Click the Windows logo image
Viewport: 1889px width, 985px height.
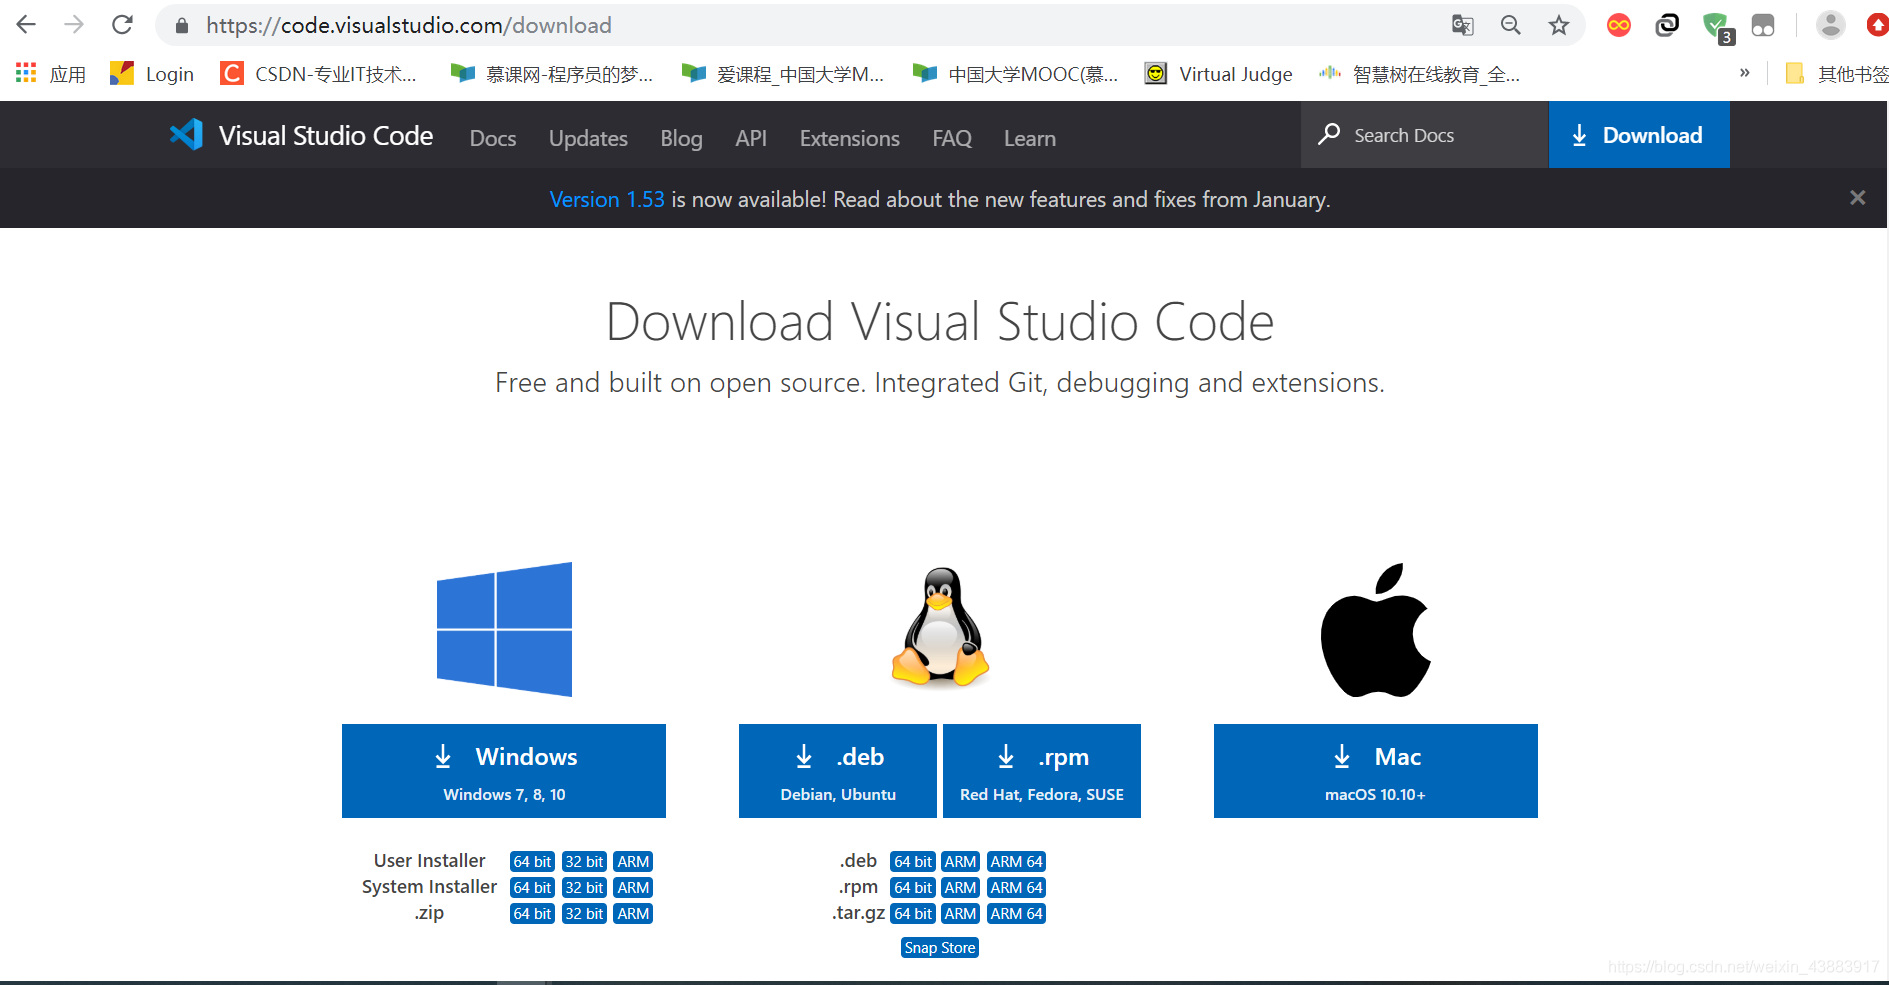coord(504,629)
